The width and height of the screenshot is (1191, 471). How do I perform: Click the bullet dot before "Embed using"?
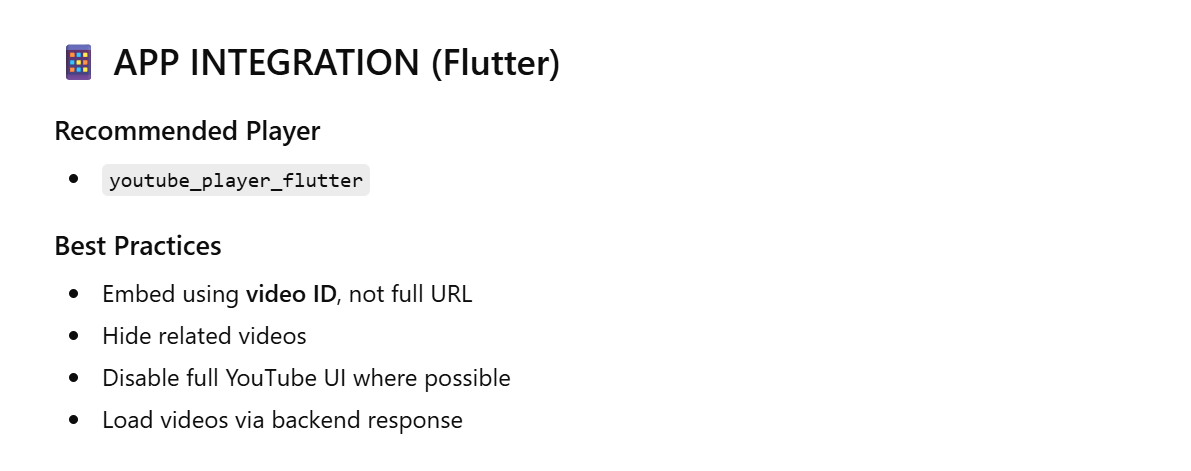coord(74,294)
